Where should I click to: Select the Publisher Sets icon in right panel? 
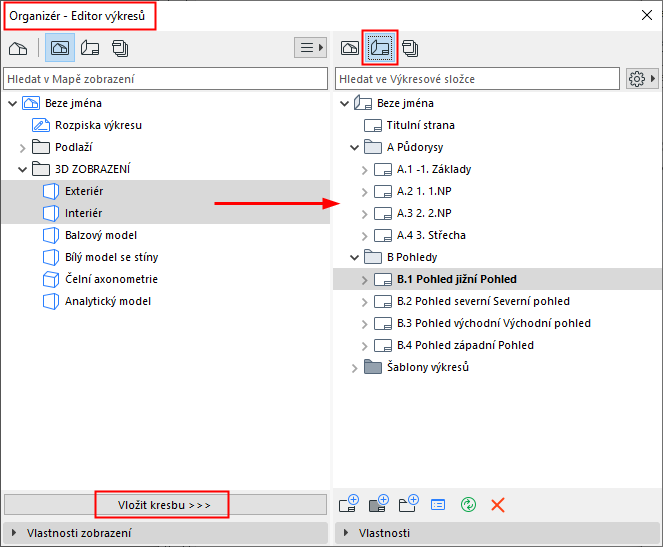coord(410,48)
